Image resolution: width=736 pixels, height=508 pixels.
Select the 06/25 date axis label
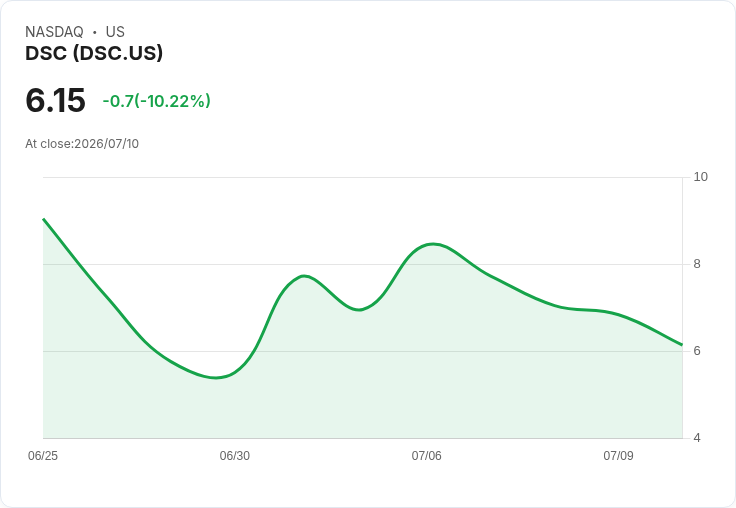(43, 456)
